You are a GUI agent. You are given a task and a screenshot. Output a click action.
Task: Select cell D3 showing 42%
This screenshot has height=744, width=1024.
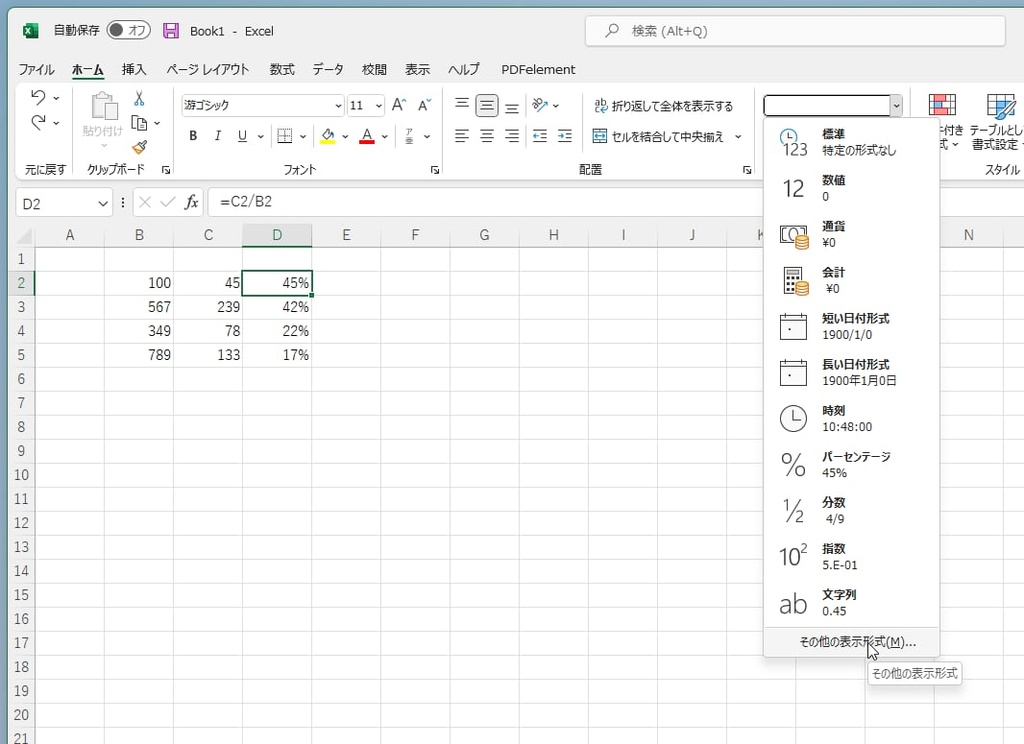tap(277, 307)
